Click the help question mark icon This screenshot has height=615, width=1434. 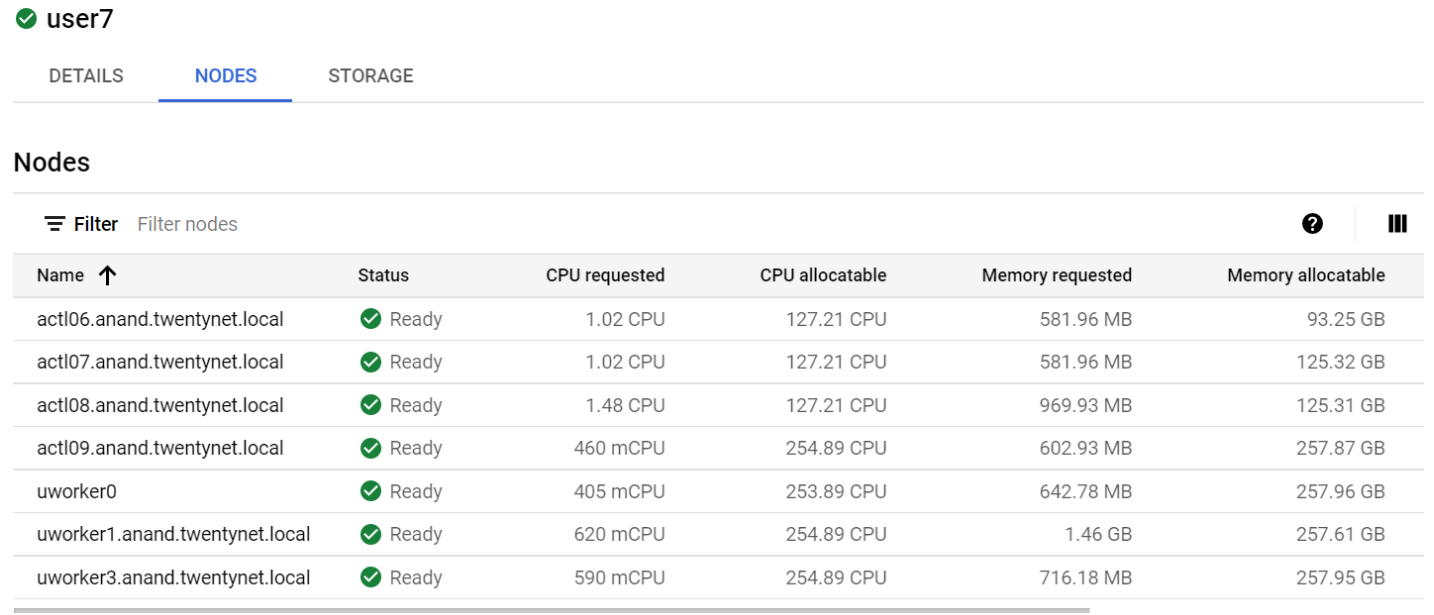(x=1312, y=224)
